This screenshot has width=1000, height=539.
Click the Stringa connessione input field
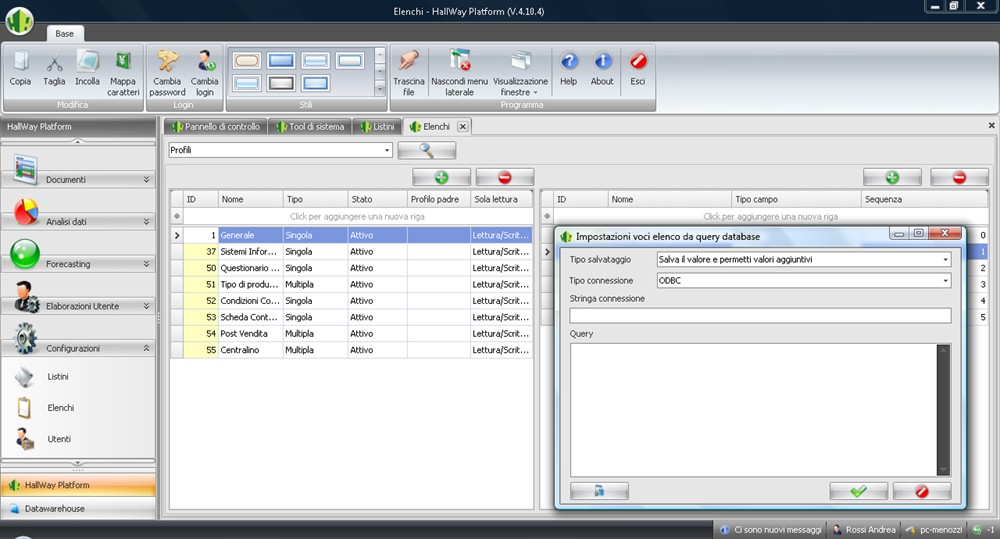(x=760, y=315)
